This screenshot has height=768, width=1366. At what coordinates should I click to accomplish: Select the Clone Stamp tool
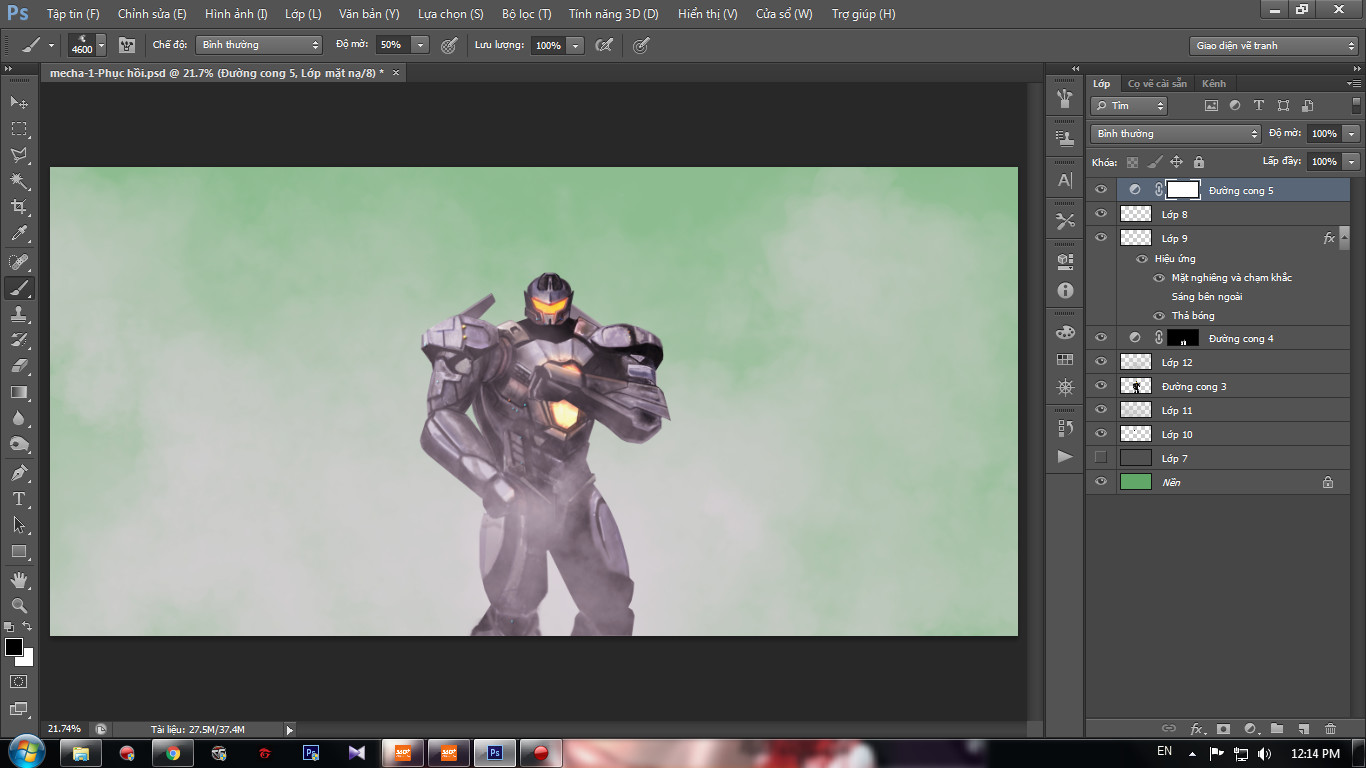(18, 313)
